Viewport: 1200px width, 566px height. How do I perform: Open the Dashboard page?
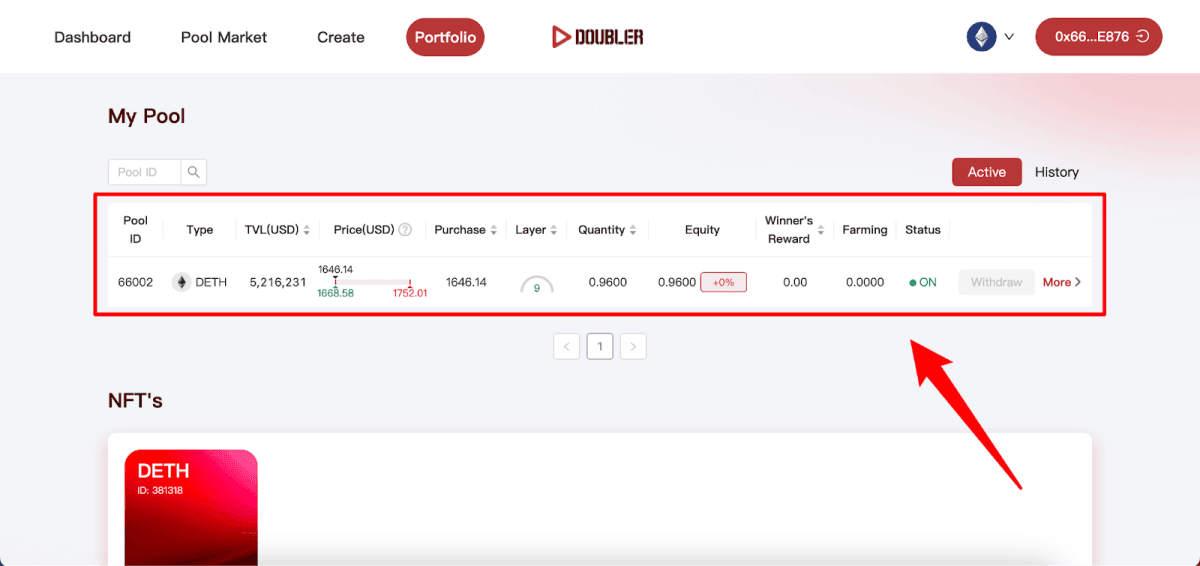(x=92, y=37)
